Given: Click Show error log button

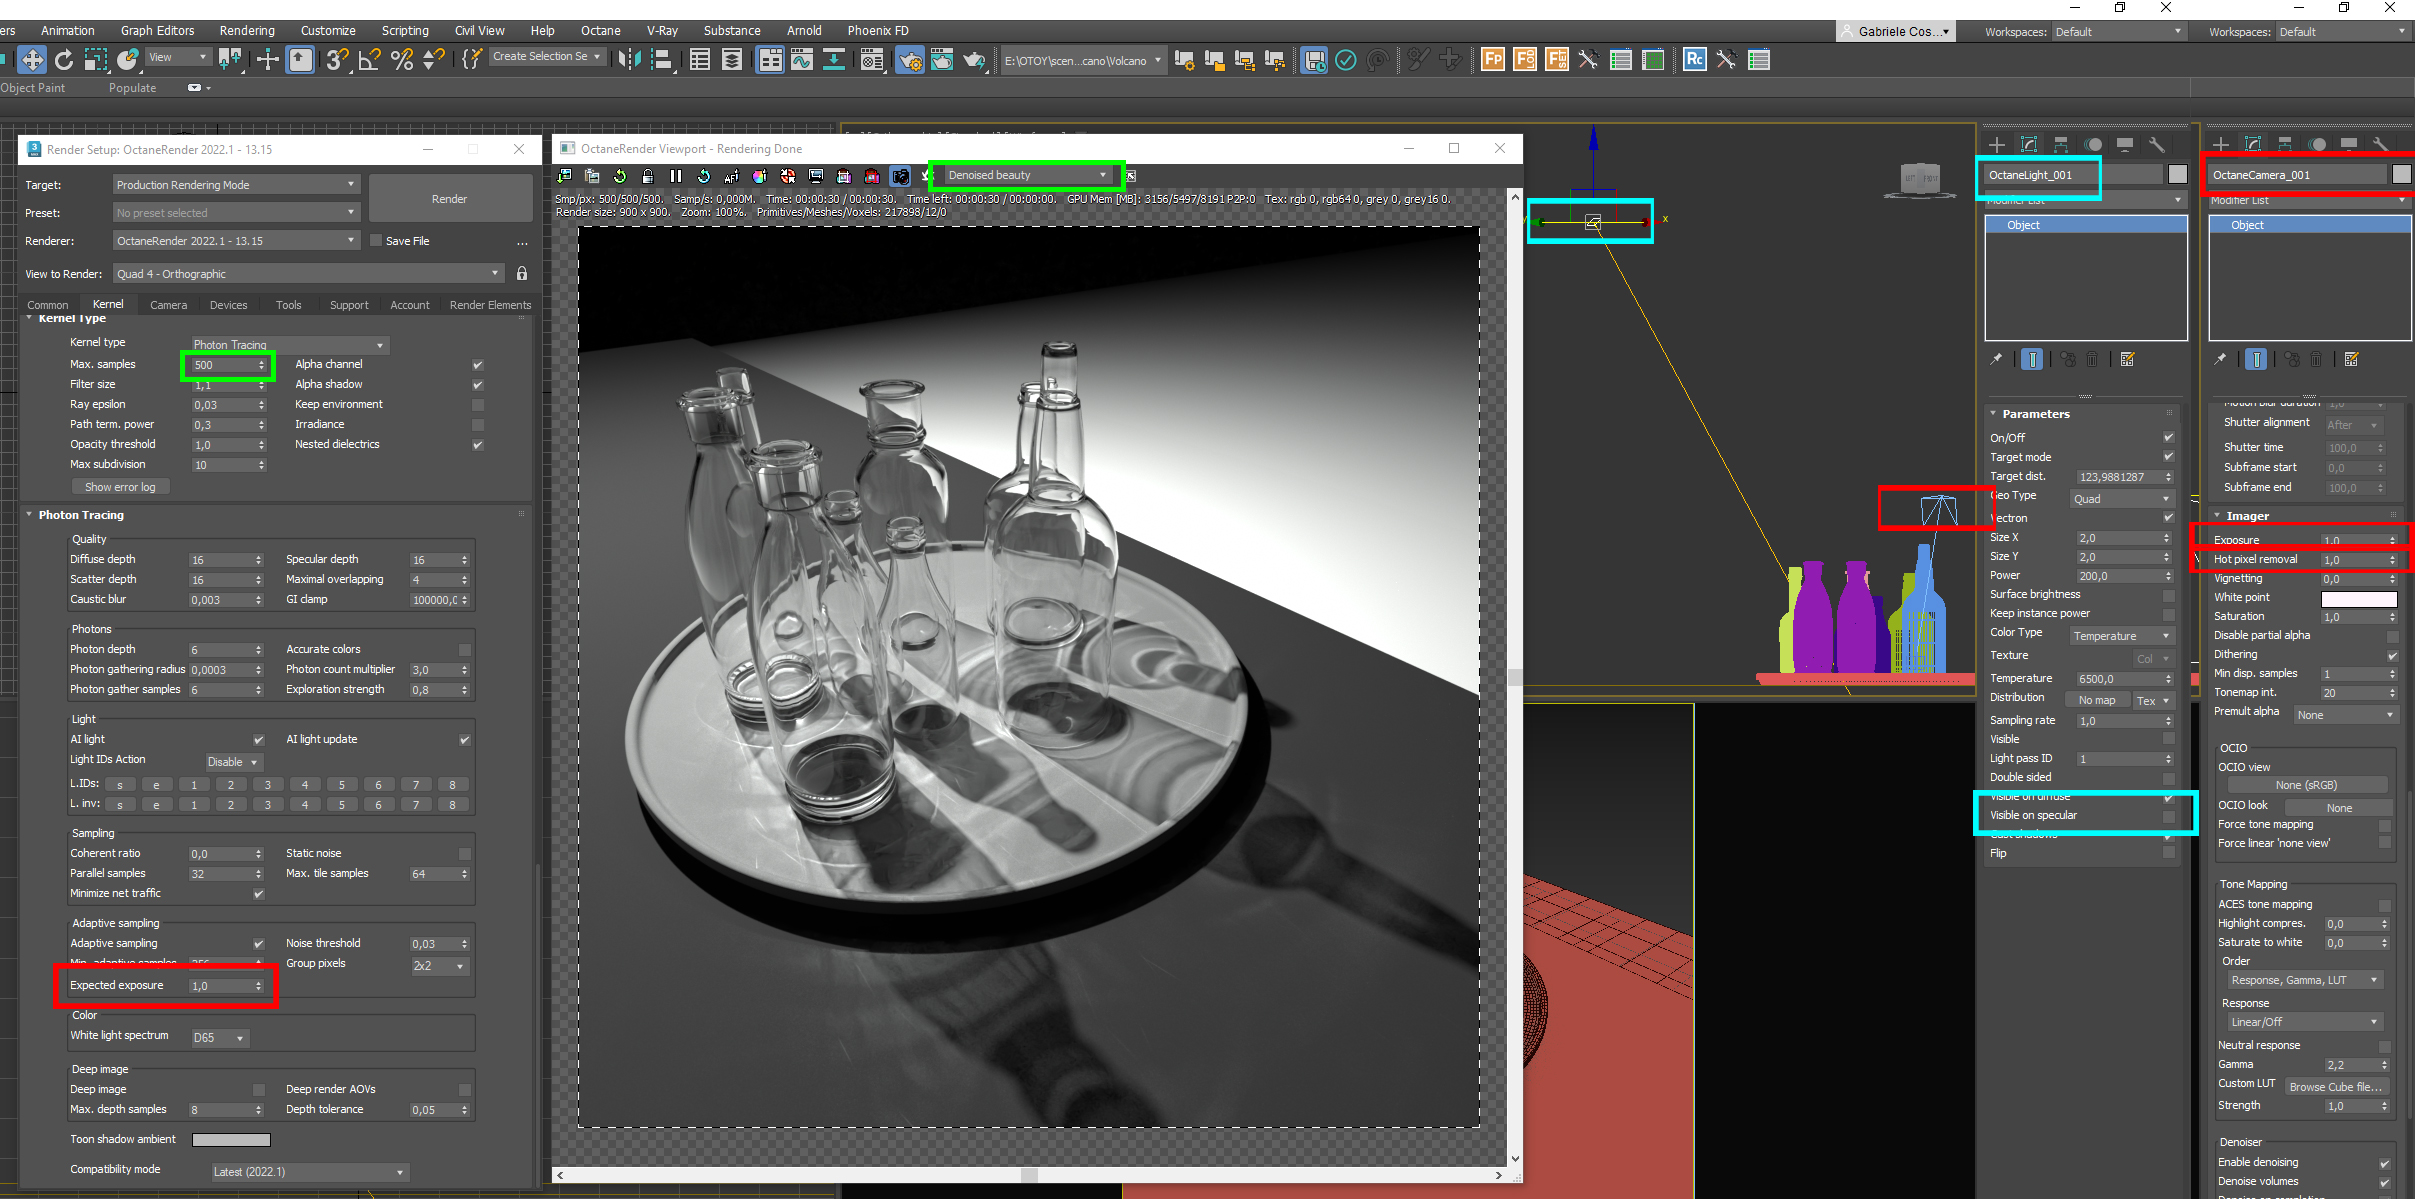Looking at the screenshot, I should [120, 487].
